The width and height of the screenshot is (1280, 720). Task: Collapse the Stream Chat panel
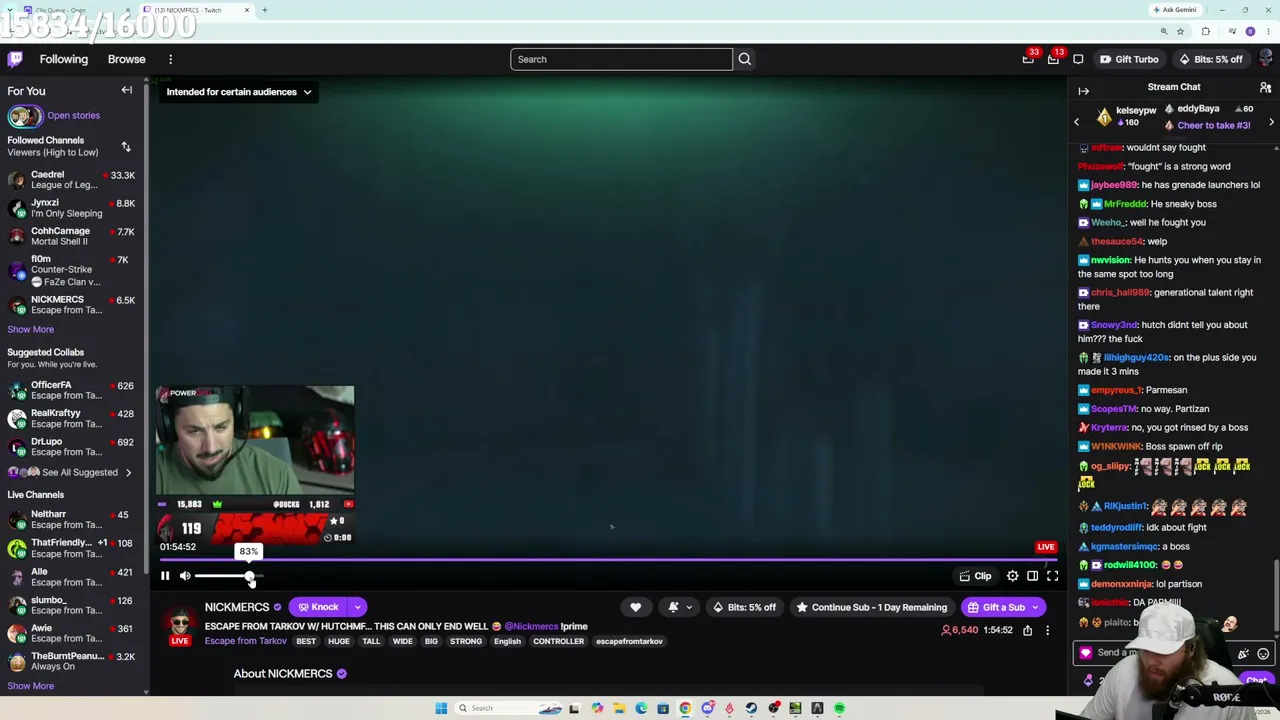coord(1083,90)
